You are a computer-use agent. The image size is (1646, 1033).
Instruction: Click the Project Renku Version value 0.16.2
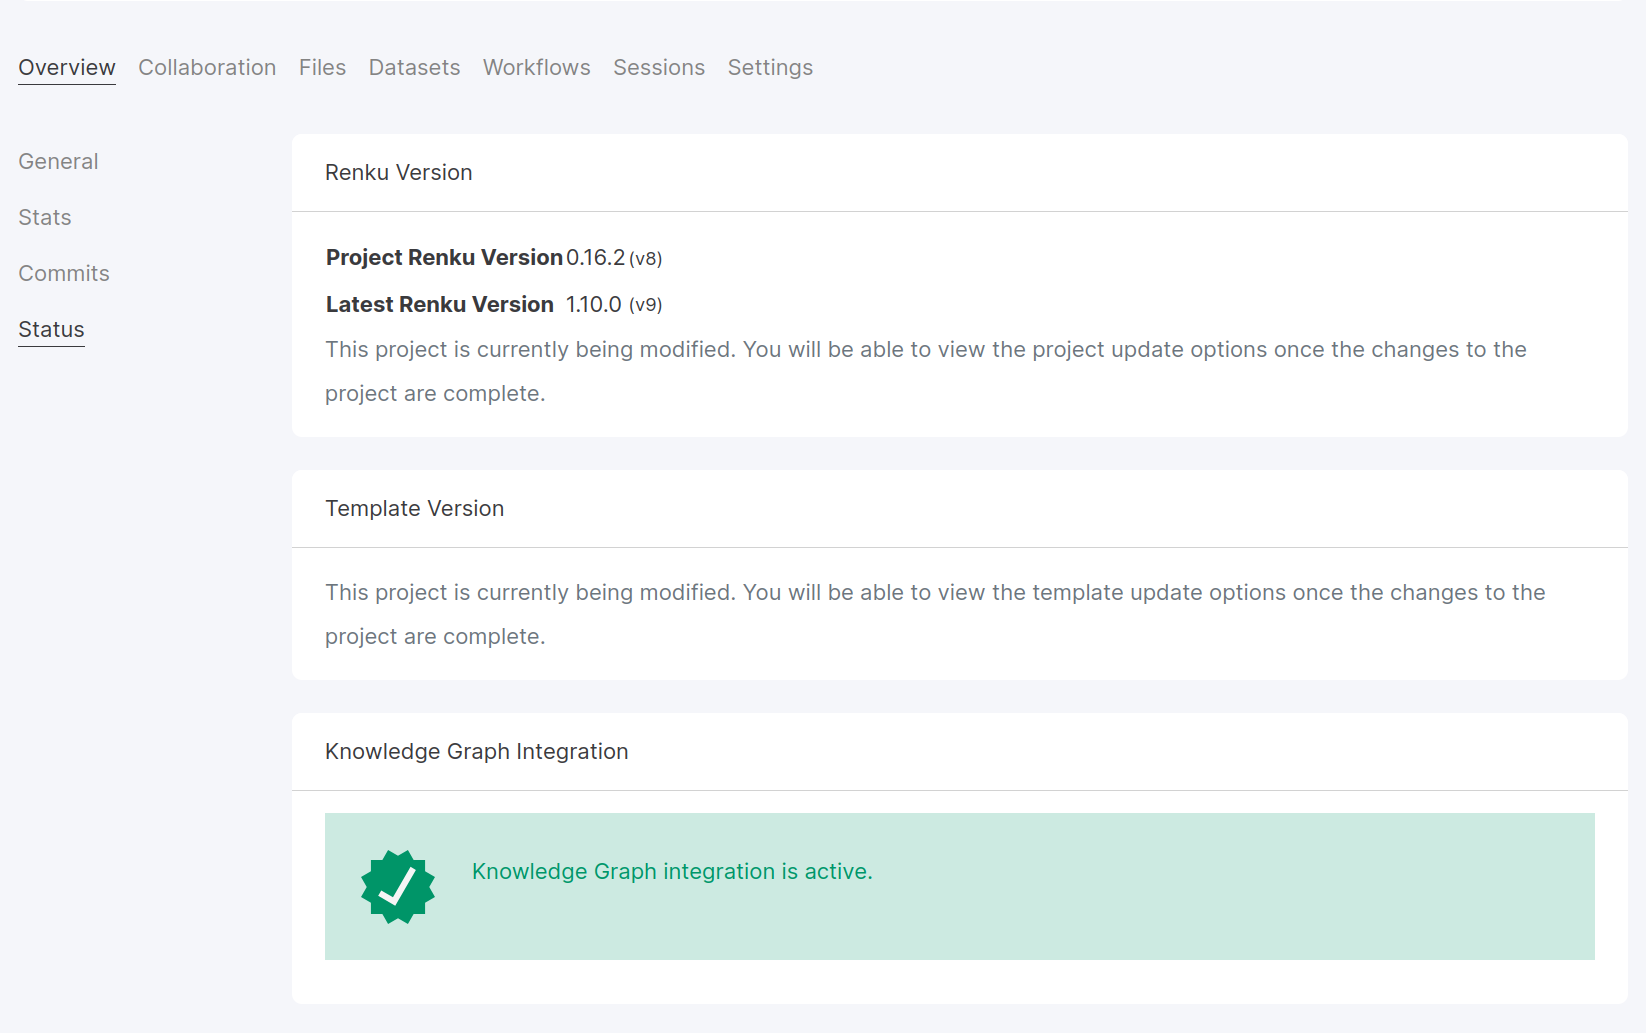tap(594, 257)
